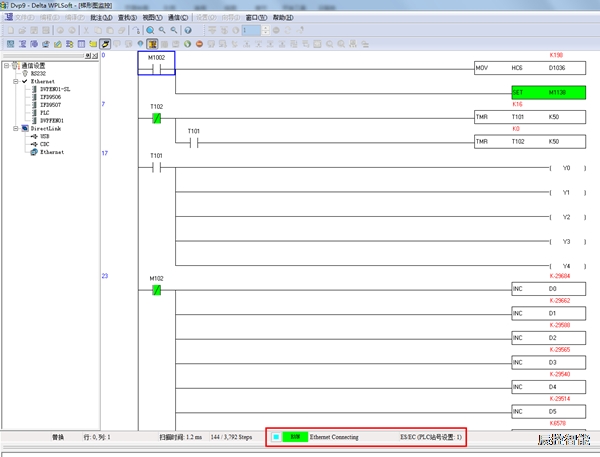This screenshot has height=457, width=600.
Task: Collapse the 通信设置 root tree node
Action: (x=6, y=66)
